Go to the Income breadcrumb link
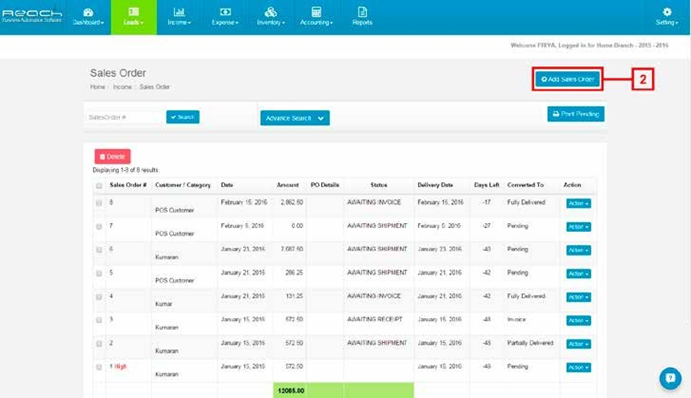 pyautogui.click(x=122, y=87)
